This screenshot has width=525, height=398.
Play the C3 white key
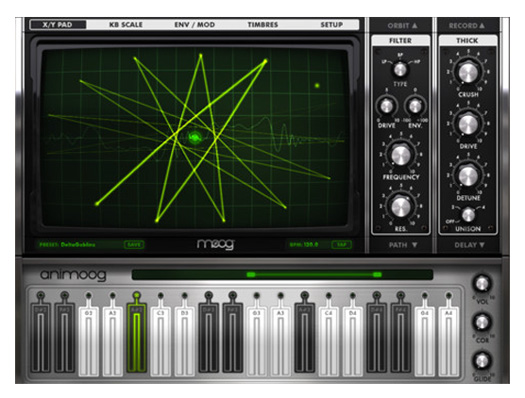[x=161, y=341]
